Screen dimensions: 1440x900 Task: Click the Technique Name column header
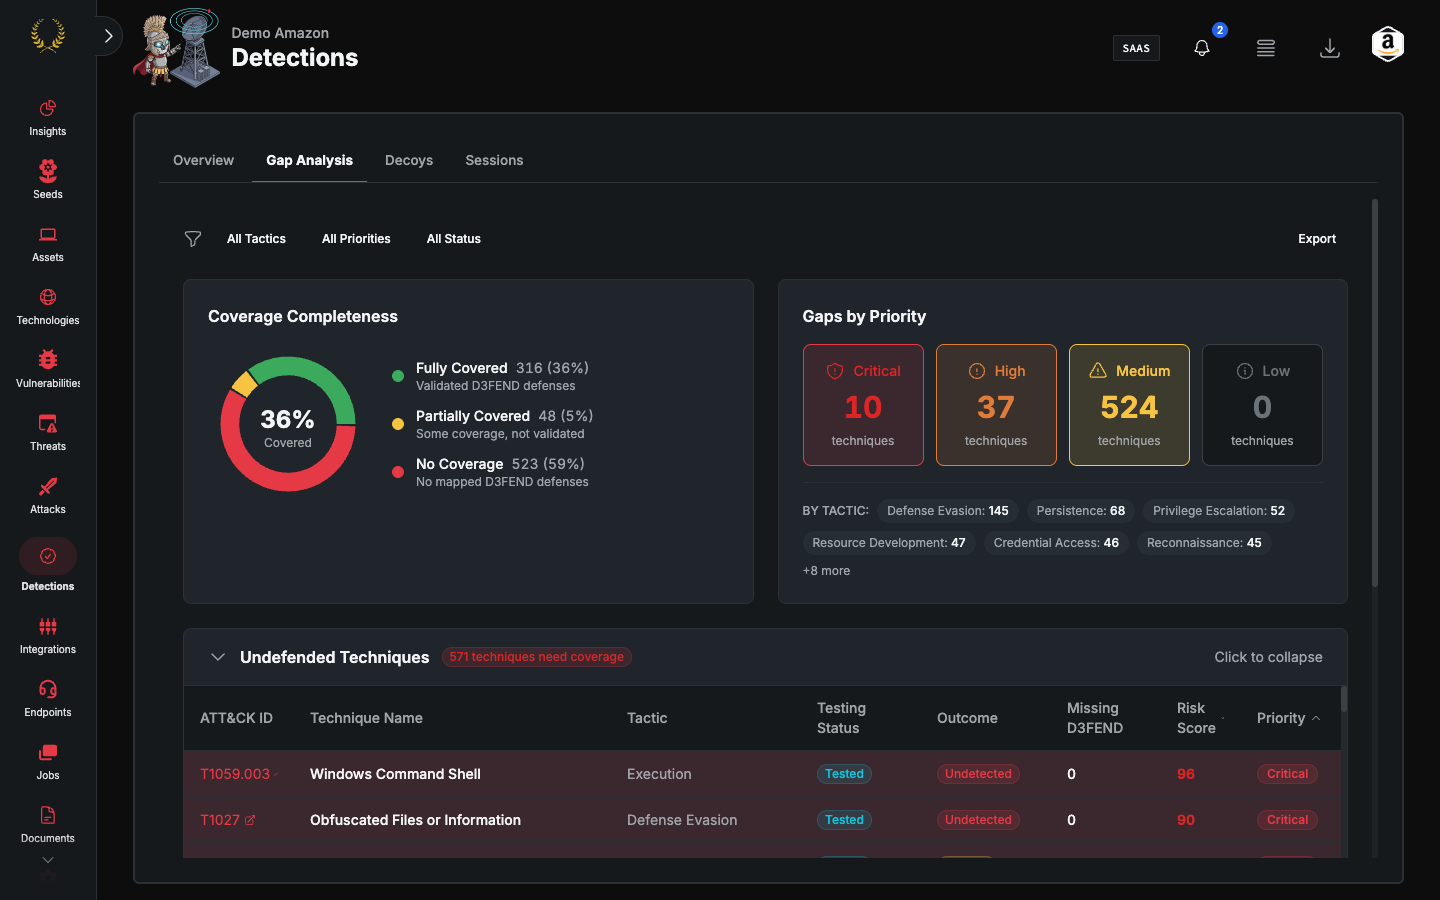(366, 718)
